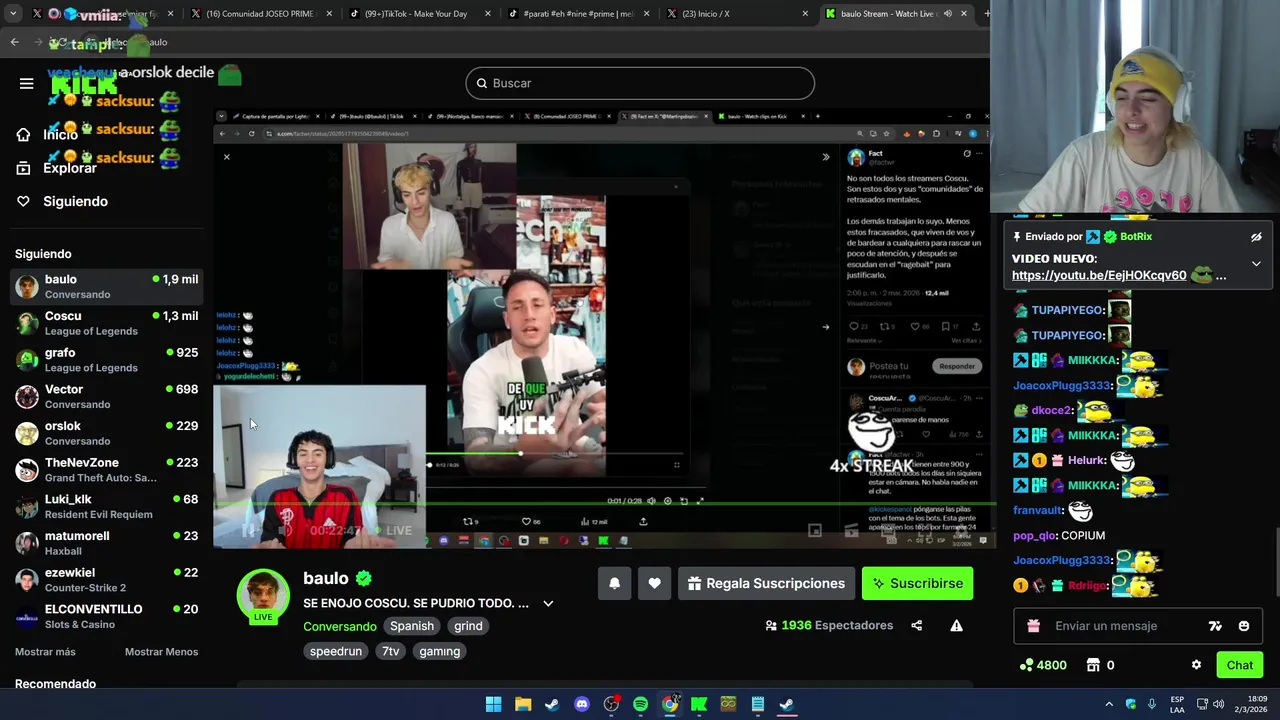
Task: Click the green Chat send button
Action: tap(1240, 665)
